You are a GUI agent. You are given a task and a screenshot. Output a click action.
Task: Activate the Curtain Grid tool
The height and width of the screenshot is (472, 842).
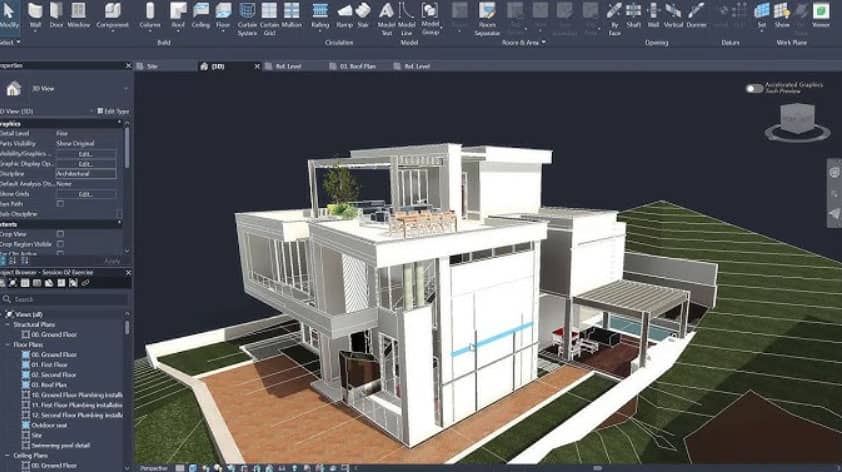pos(269,18)
